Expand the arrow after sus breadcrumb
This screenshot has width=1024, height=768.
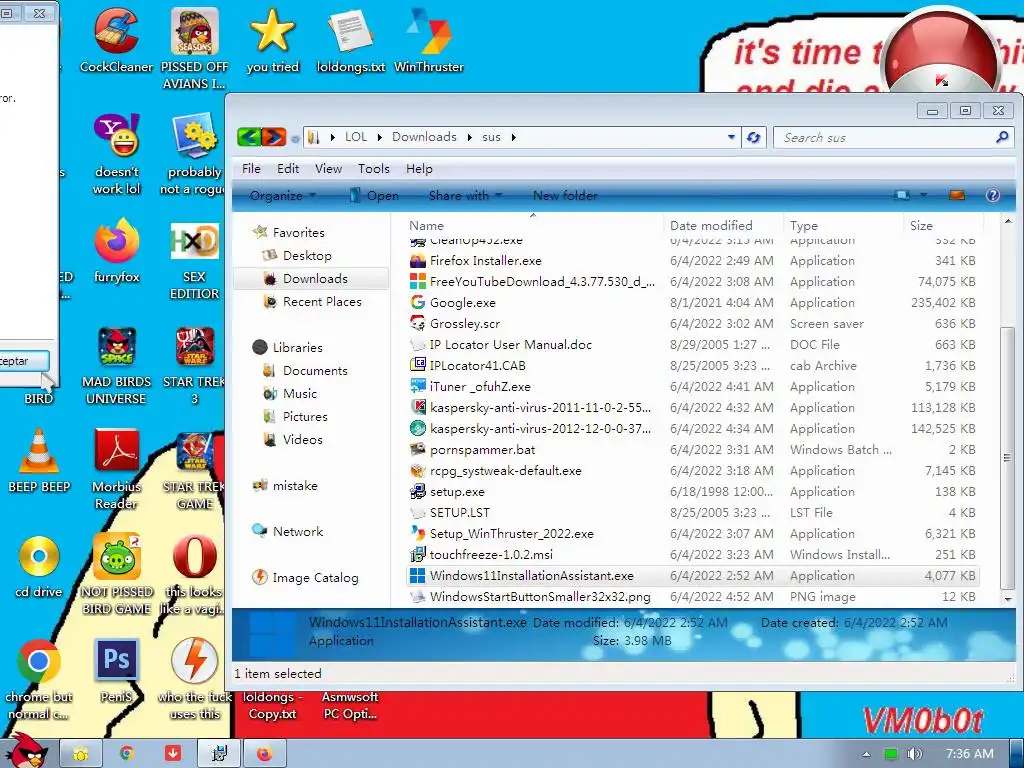[x=513, y=137]
